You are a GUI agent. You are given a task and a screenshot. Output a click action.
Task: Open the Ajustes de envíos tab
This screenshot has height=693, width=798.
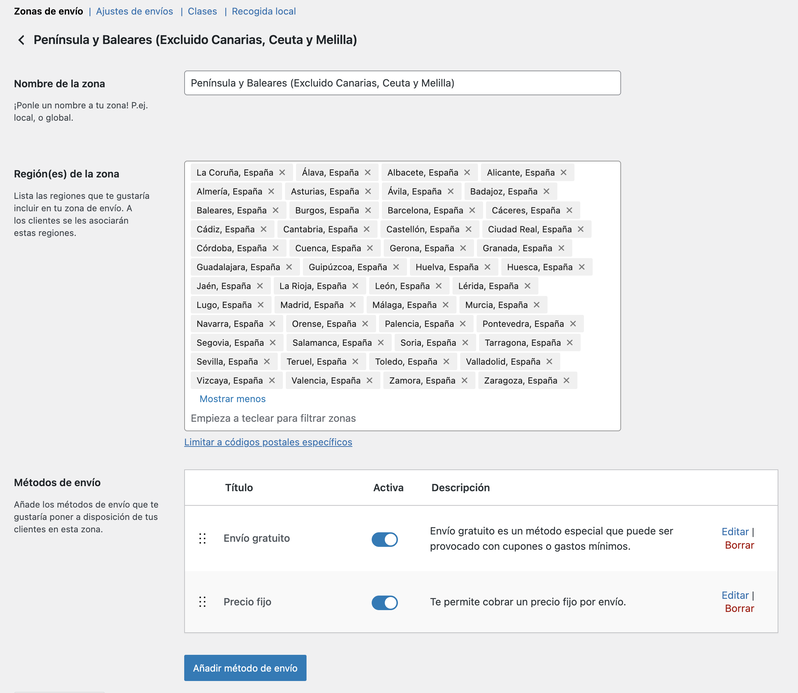click(x=134, y=11)
